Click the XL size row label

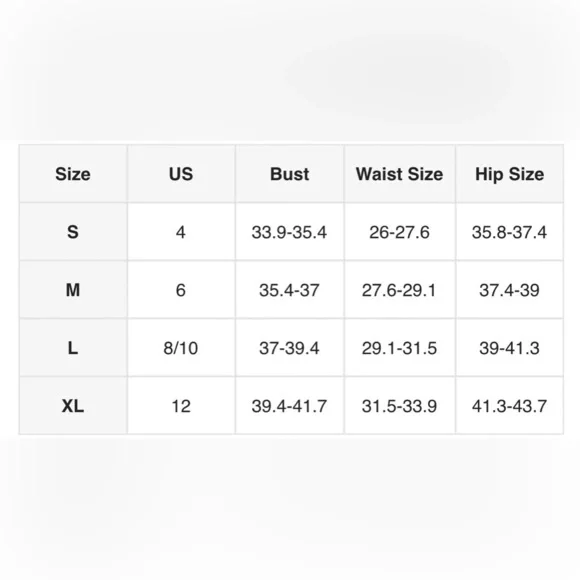click(x=73, y=406)
